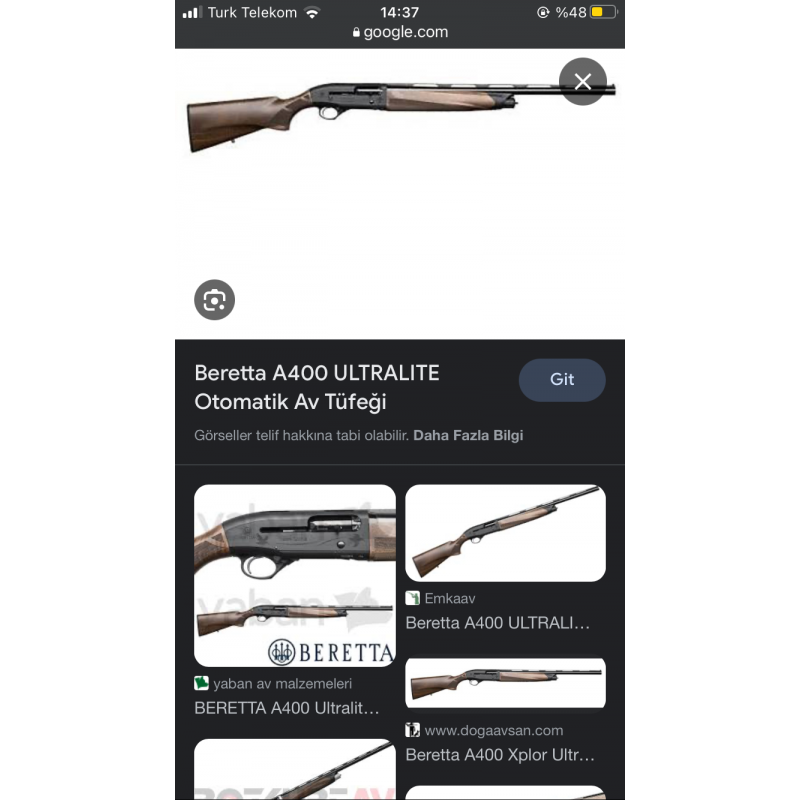The height and width of the screenshot is (800, 800).
Task: Click the Emkaav source favicon
Action: click(x=412, y=598)
